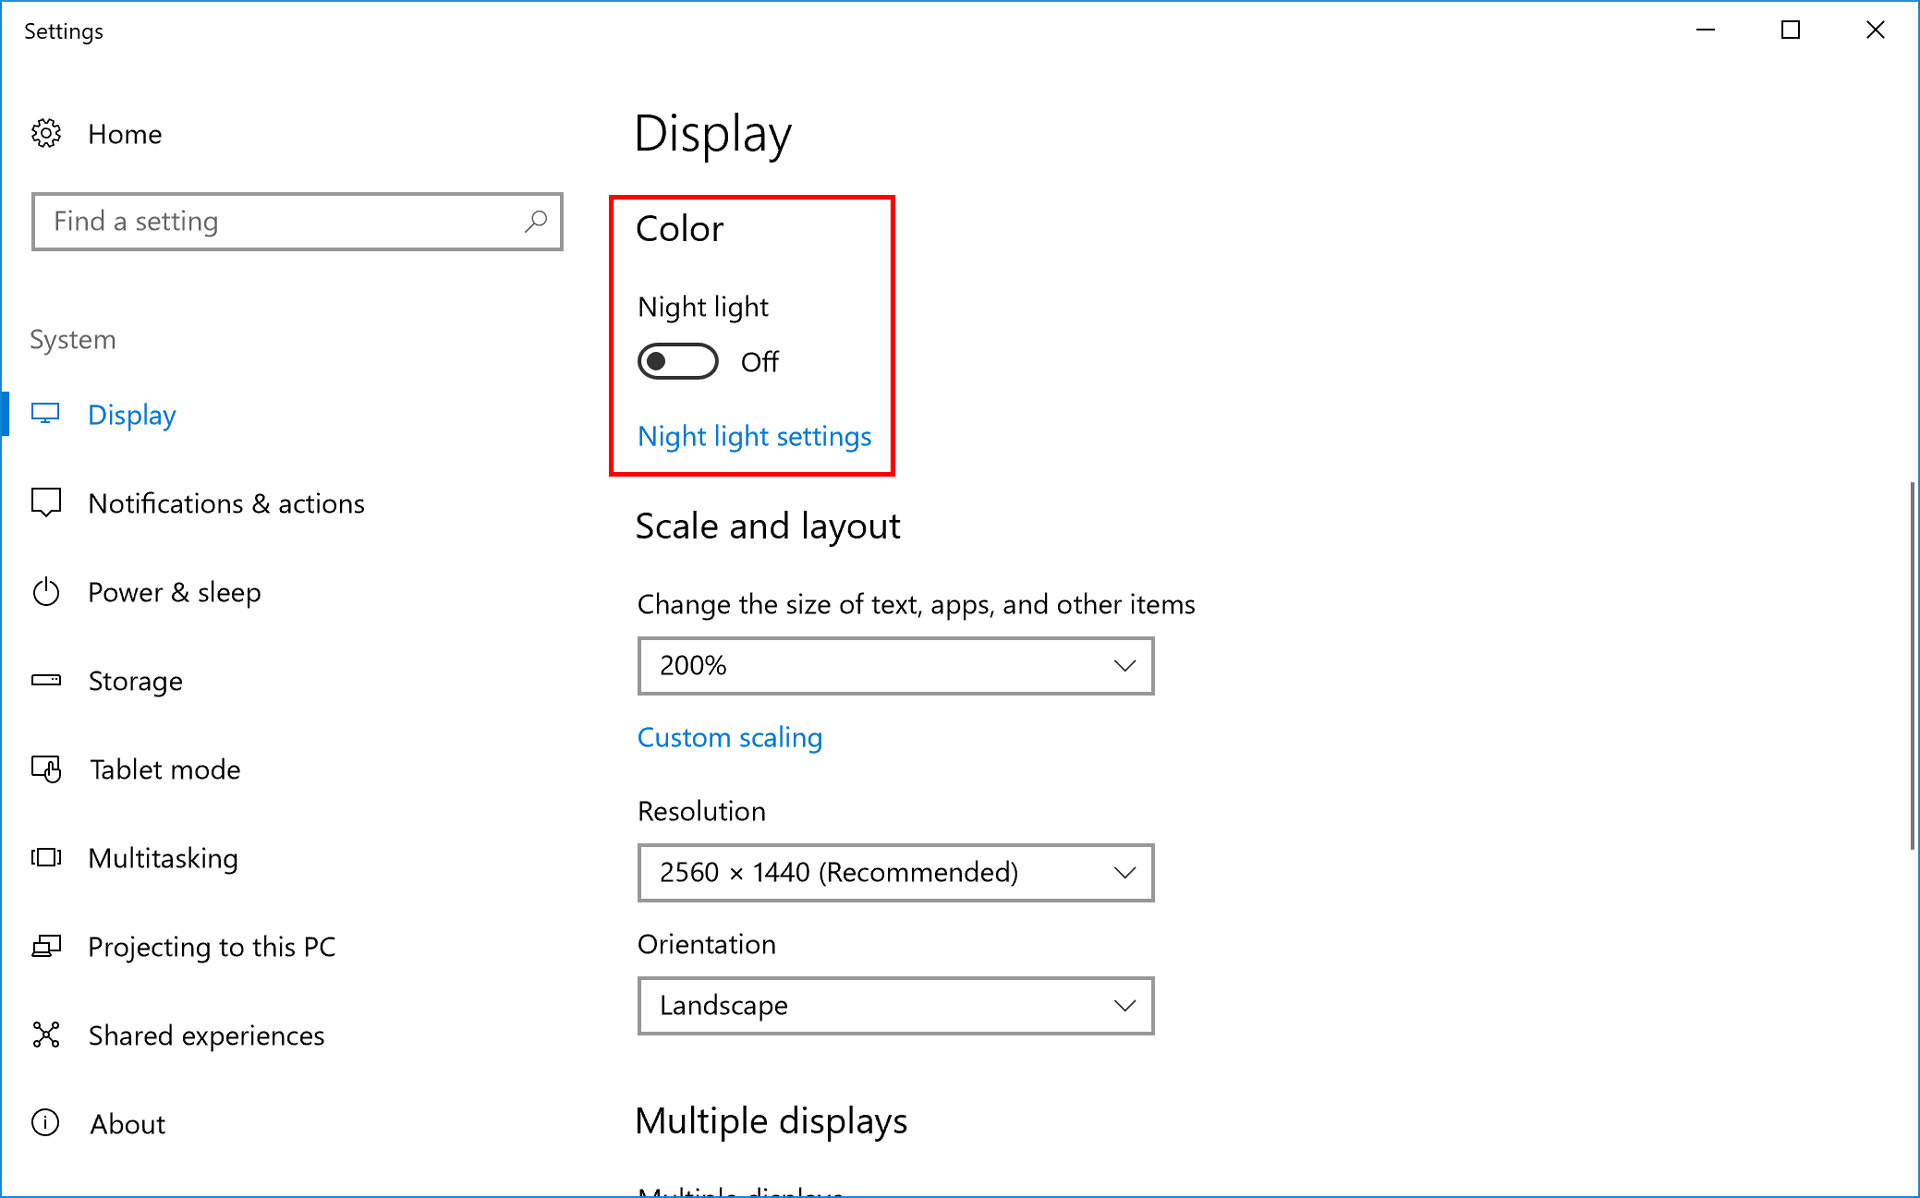Open Night light settings link
The width and height of the screenshot is (1920, 1198).
coord(754,436)
